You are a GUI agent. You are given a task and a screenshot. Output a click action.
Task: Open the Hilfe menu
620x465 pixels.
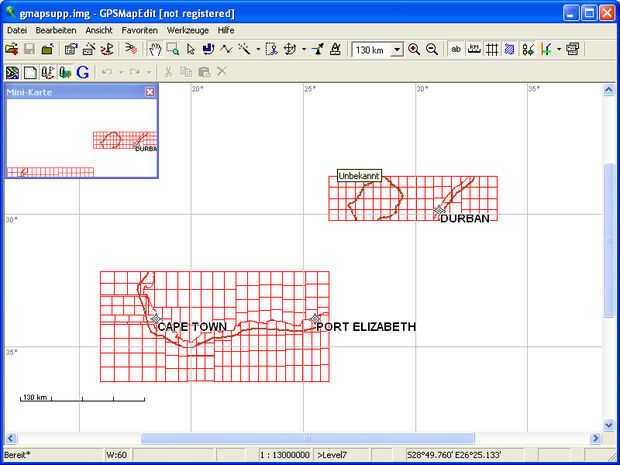tap(226, 30)
